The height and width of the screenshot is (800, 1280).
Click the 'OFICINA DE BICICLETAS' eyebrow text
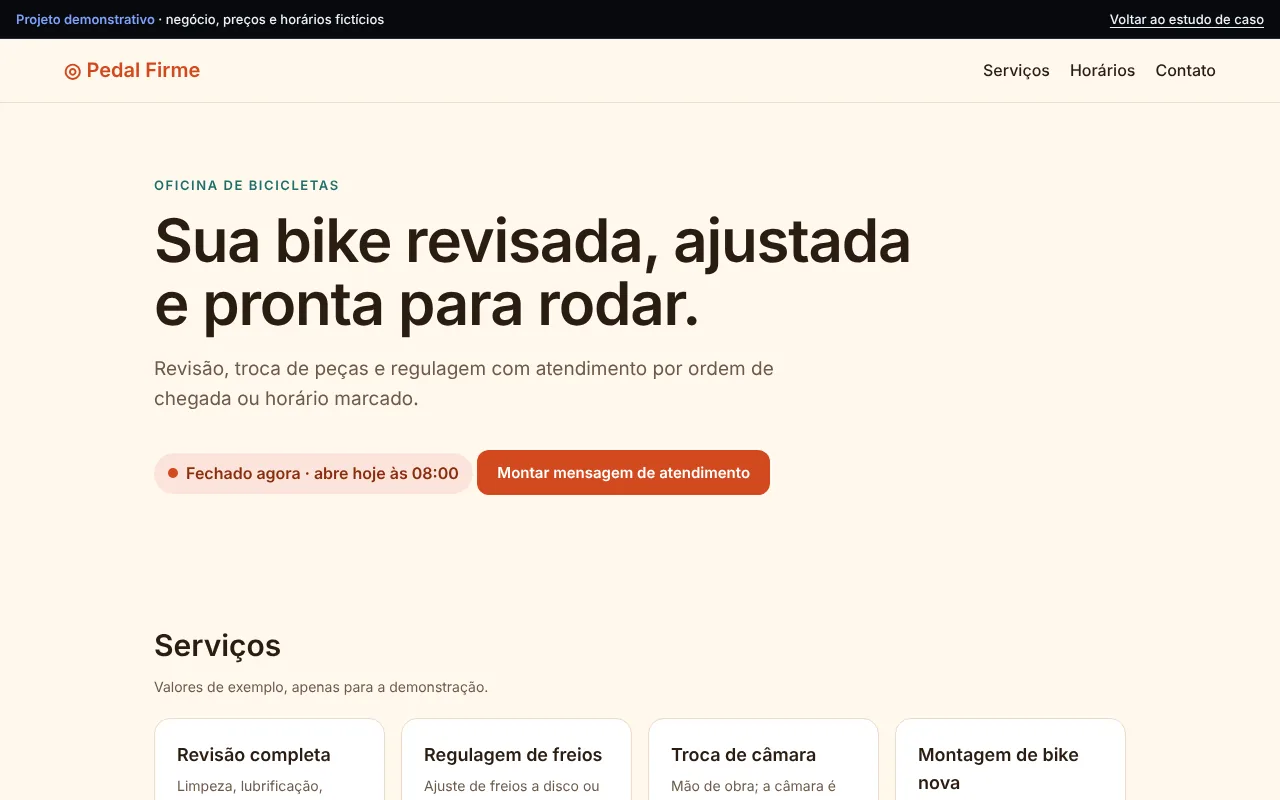(x=246, y=185)
